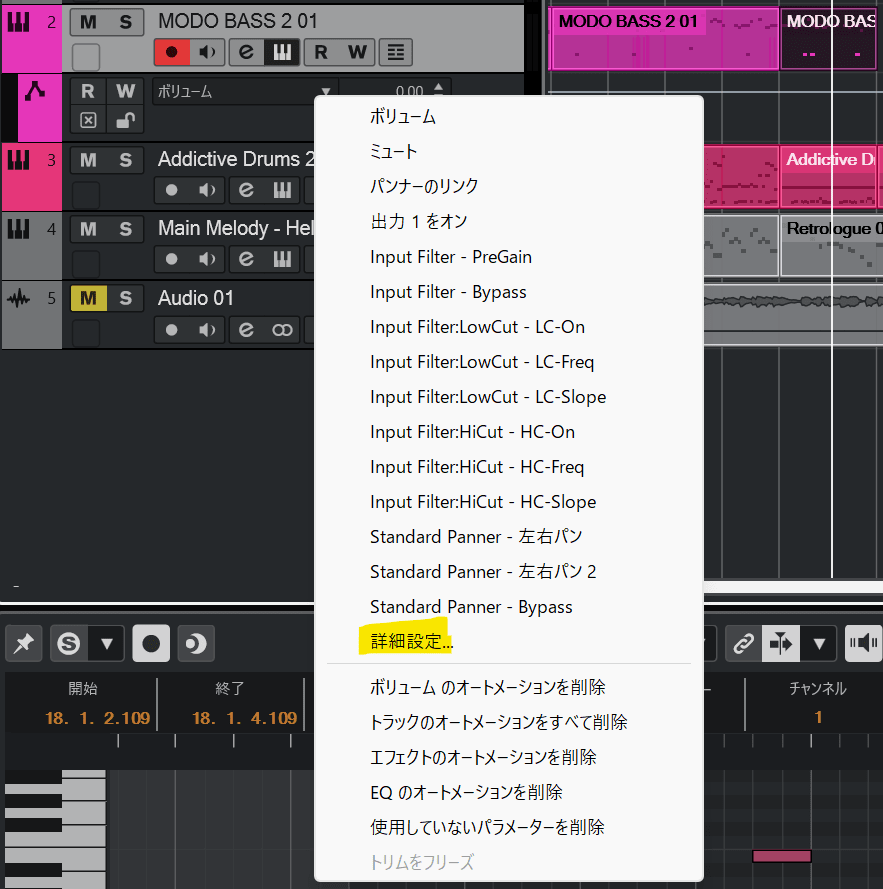Edit channel settings of Audio 01
The image size is (883, 889).
tap(246, 330)
